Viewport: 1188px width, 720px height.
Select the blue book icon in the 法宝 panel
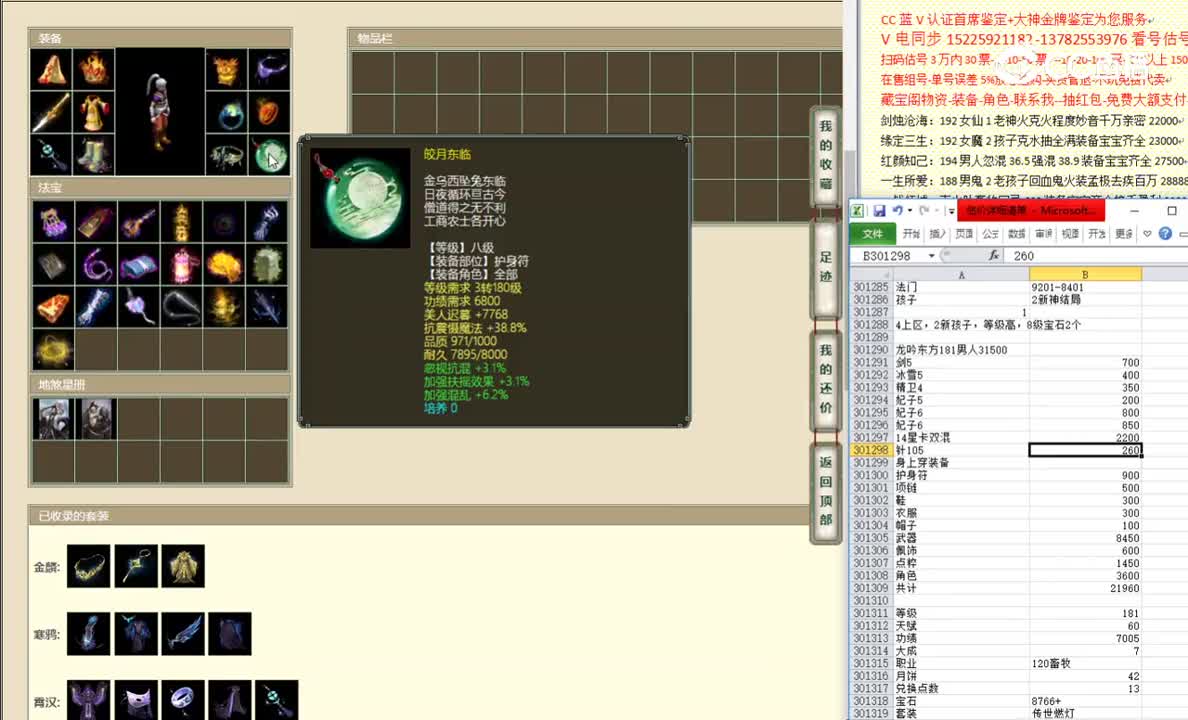pyautogui.click(x=138, y=266)
